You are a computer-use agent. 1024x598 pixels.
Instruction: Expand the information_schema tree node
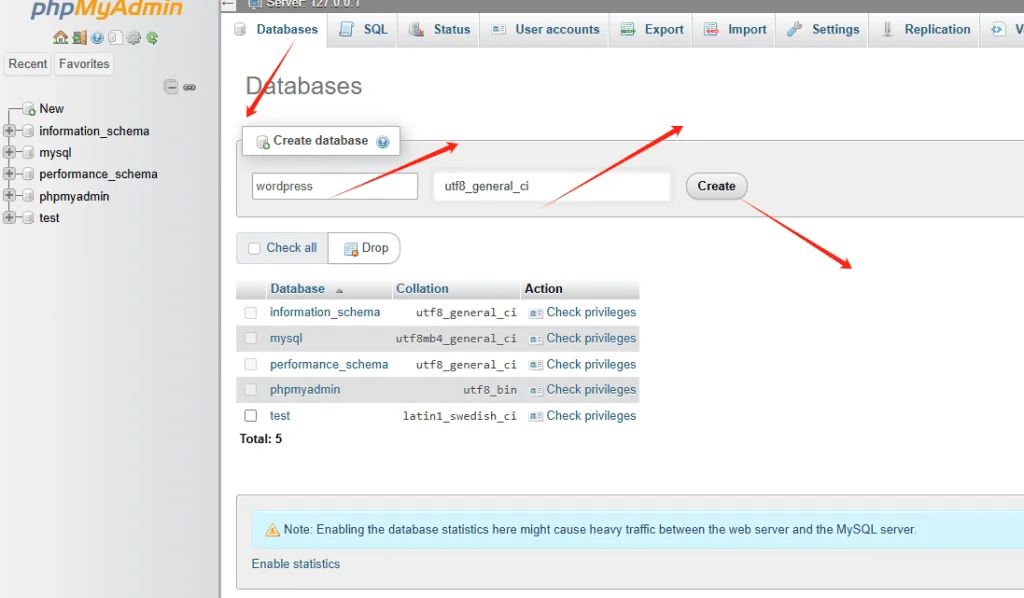pyautogui.click(x=10, y=131)
